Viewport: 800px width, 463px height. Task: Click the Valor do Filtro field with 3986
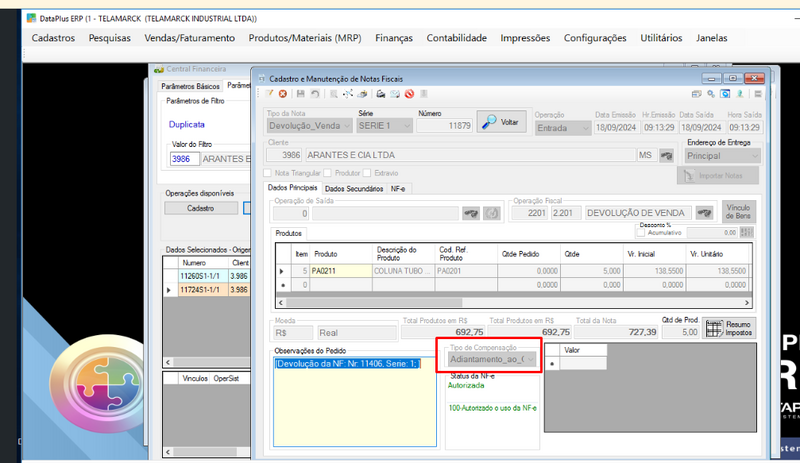click(x=184, y=159)
